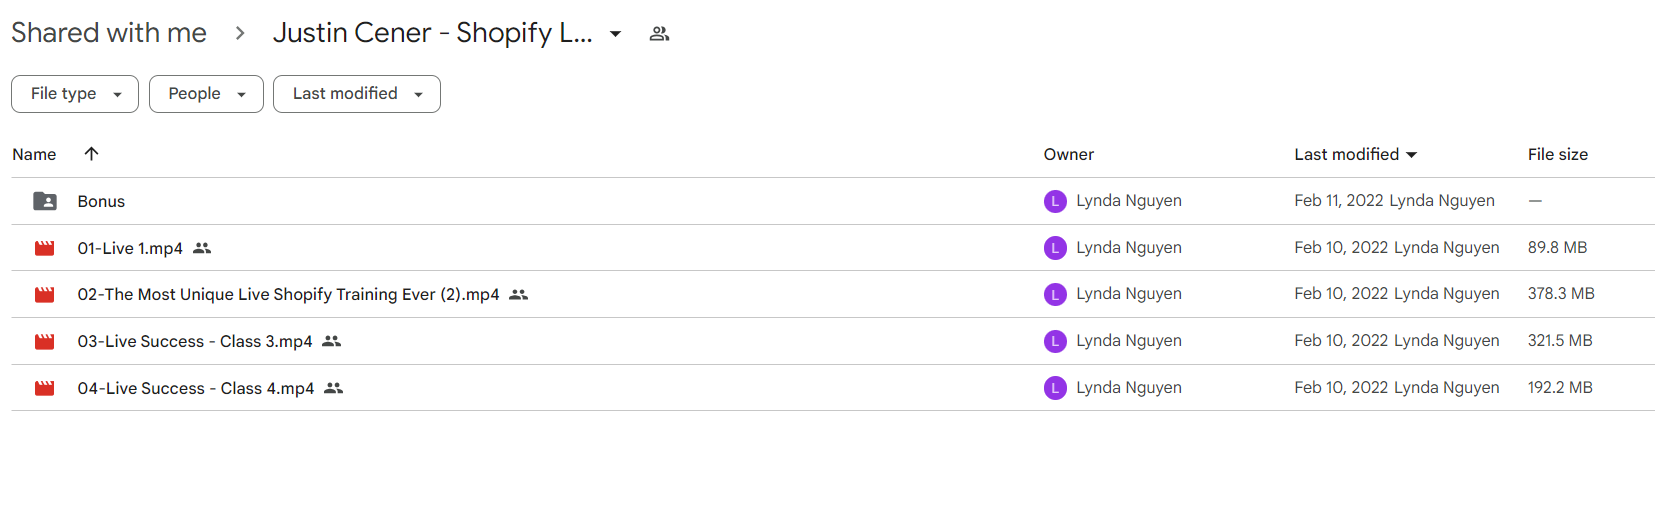Click the shared folder people icon in breadcrumb

point(659,33)
